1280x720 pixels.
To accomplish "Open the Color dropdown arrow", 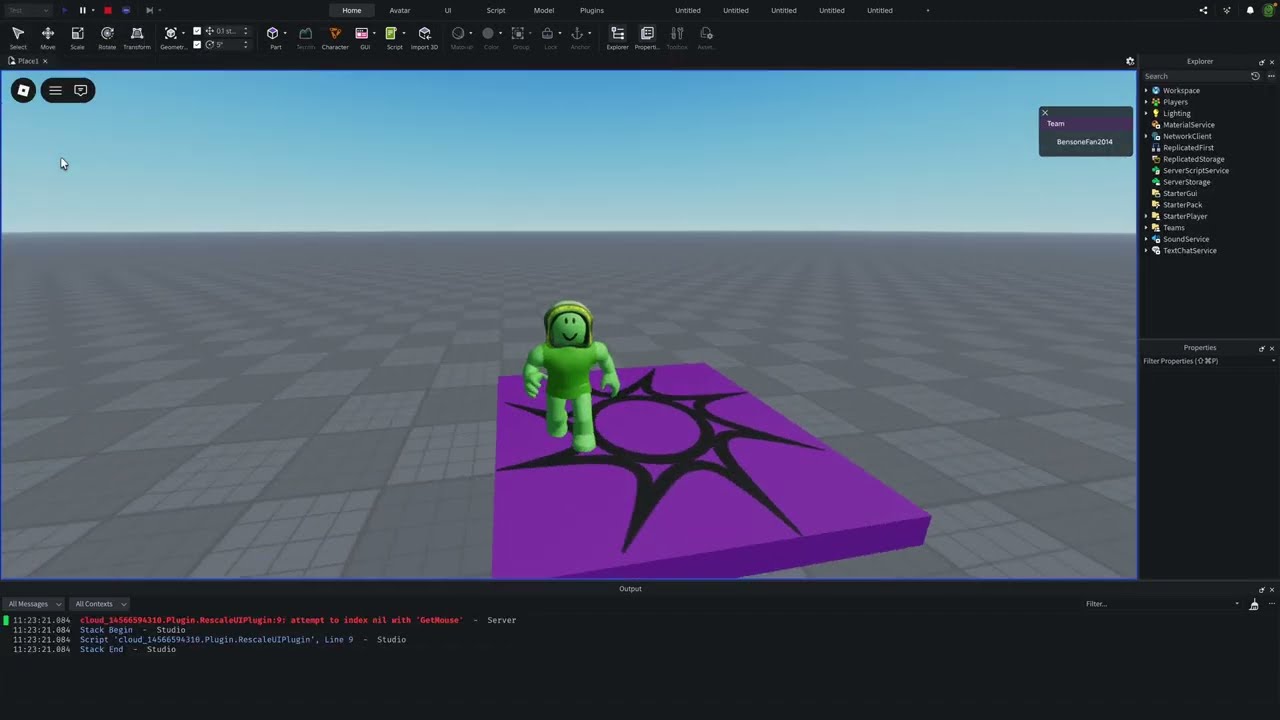I will (x=500, y=33).
